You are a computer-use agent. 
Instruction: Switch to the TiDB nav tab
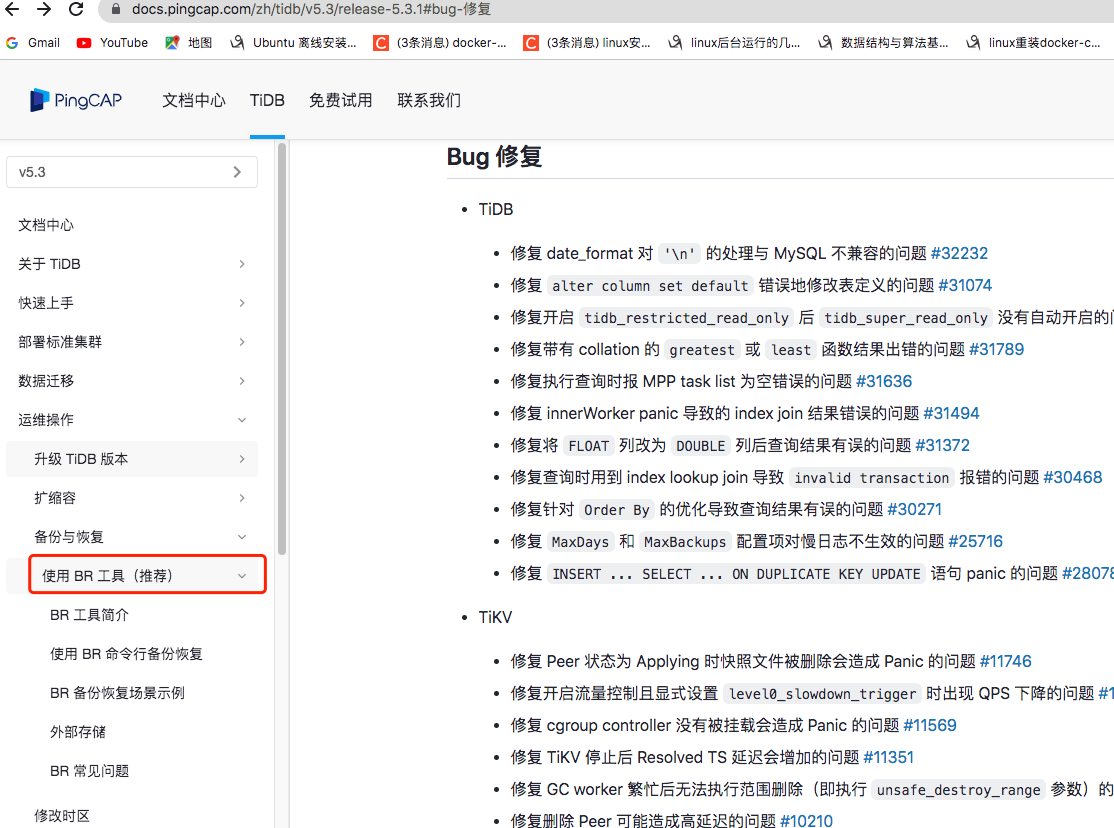[x=267, y=100]
